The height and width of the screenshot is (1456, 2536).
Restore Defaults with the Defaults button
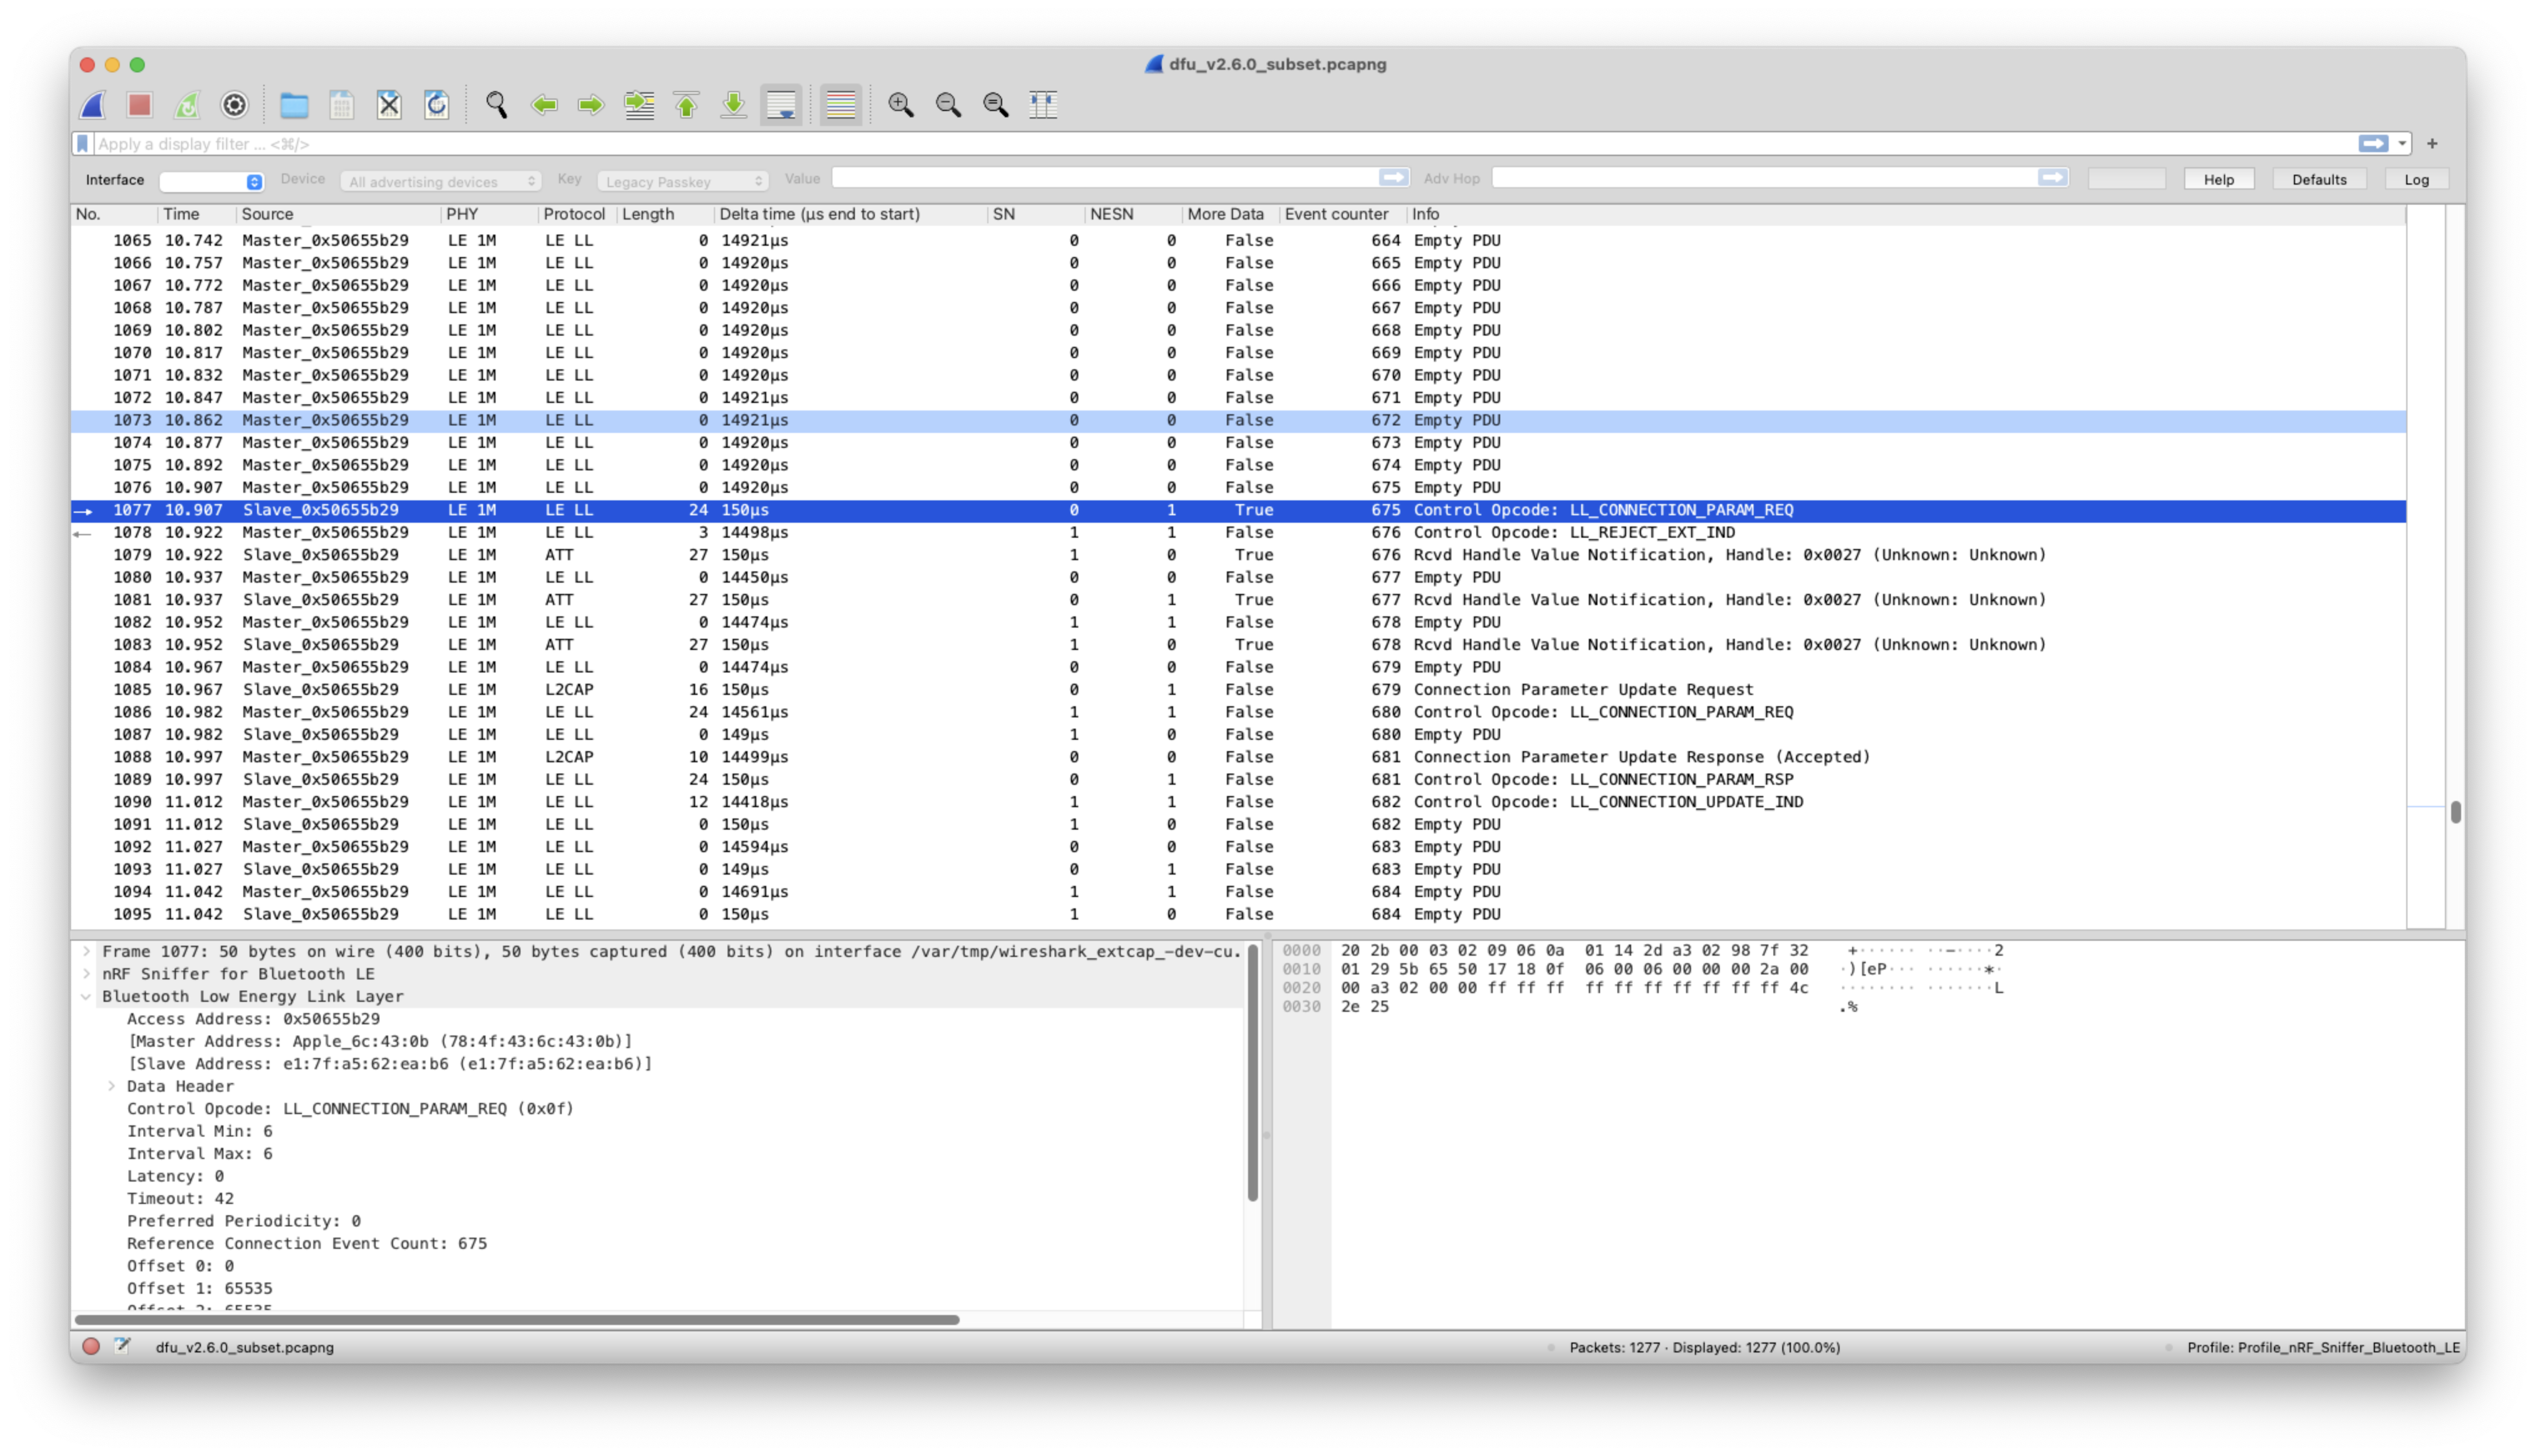tap(2320, 178)
